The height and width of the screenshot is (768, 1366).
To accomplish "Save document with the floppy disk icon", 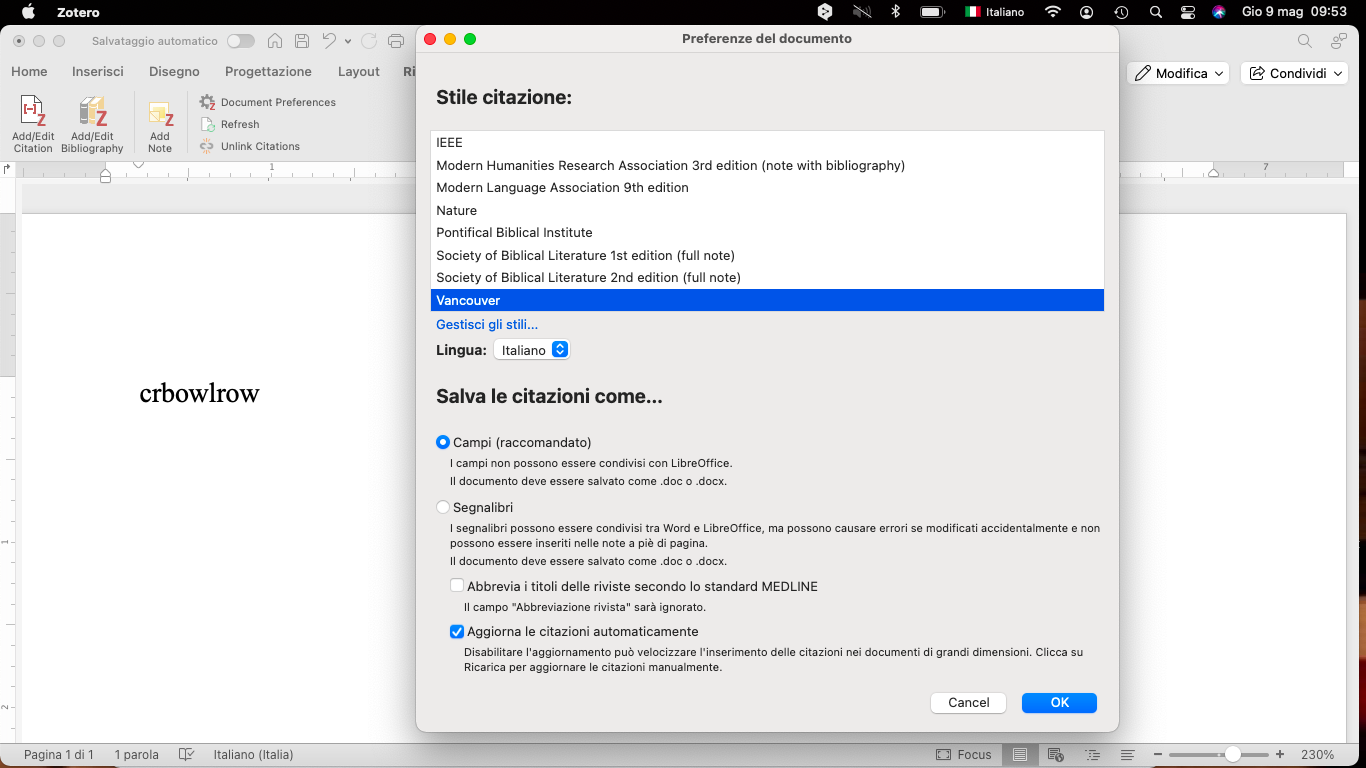I will point(302,41).
